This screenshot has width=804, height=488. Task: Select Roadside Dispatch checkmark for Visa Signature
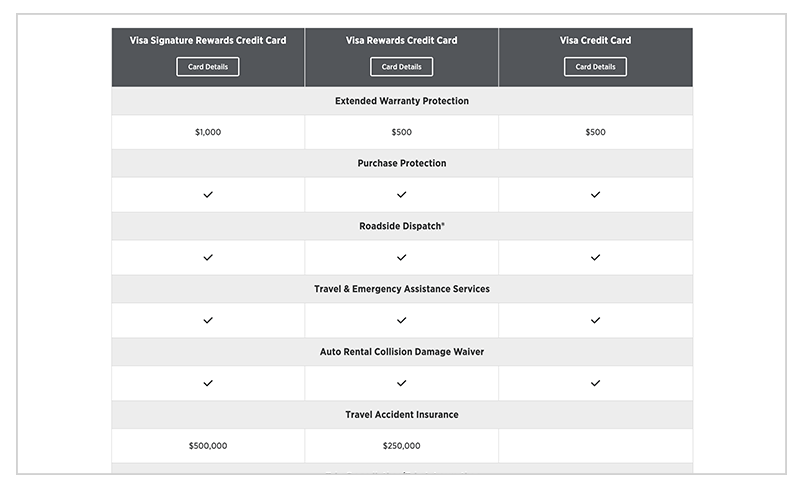[x=208, y=257]
